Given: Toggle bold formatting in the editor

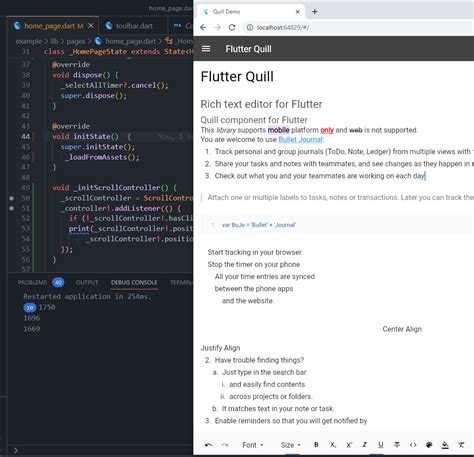Looking at the screenshot, I should [316, 445].
